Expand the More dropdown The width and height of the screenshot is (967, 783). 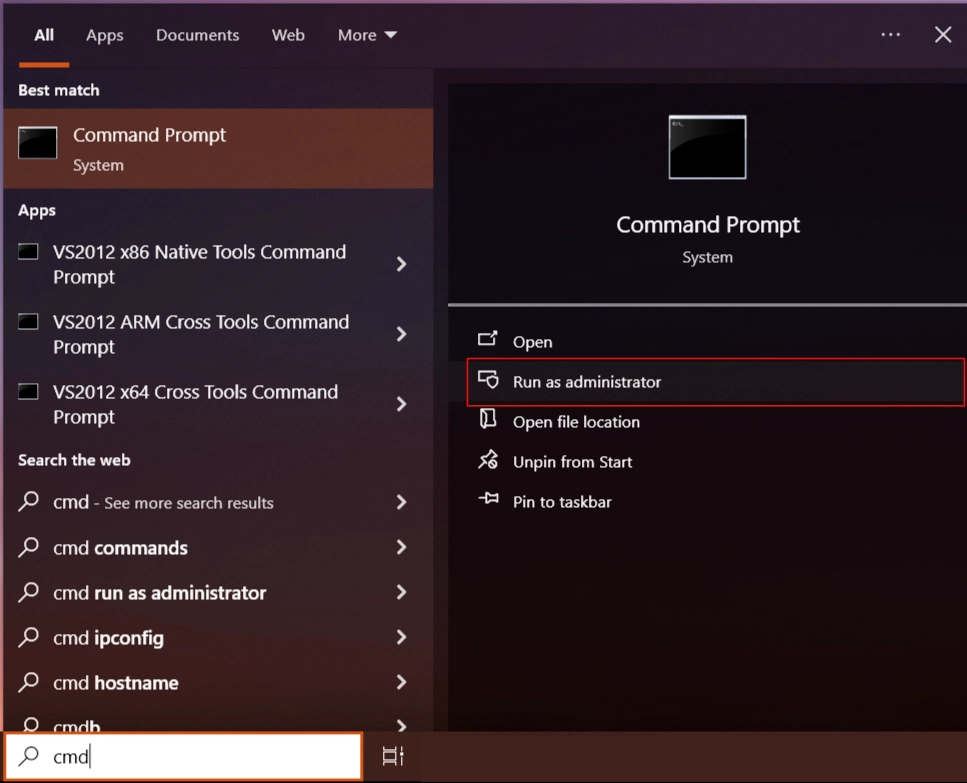[x=367, y=35]
